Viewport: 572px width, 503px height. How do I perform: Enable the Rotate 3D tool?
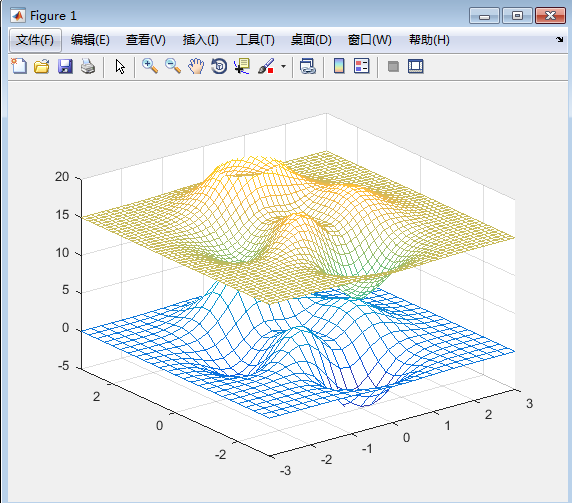tap(219, 66)
